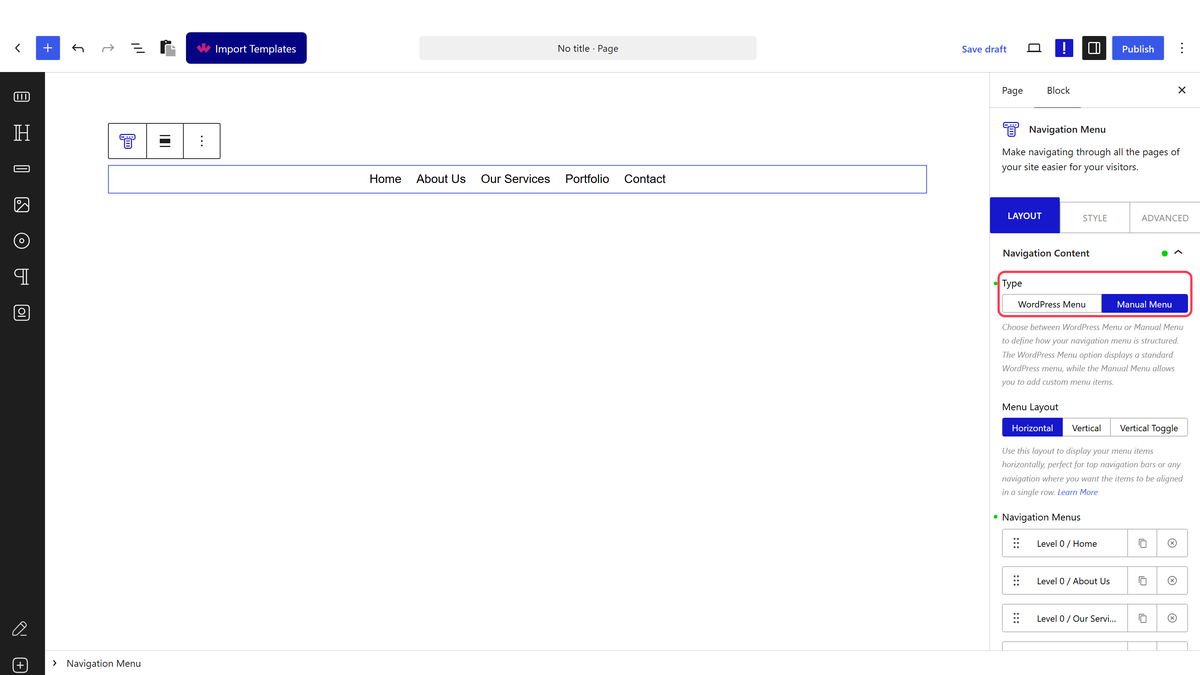The image size is (1200, 675).
Task: Click the pencil edit icon in sidebar
Action: tap(20, 629)
